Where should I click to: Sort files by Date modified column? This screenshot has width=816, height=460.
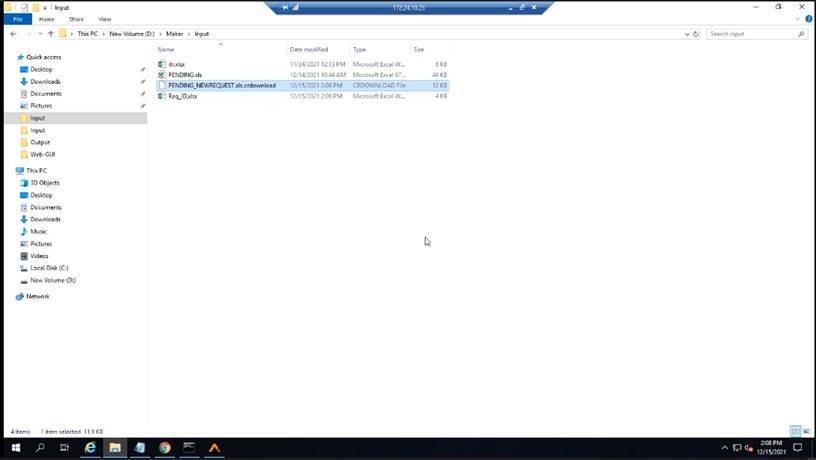click(x=309, y=49)
